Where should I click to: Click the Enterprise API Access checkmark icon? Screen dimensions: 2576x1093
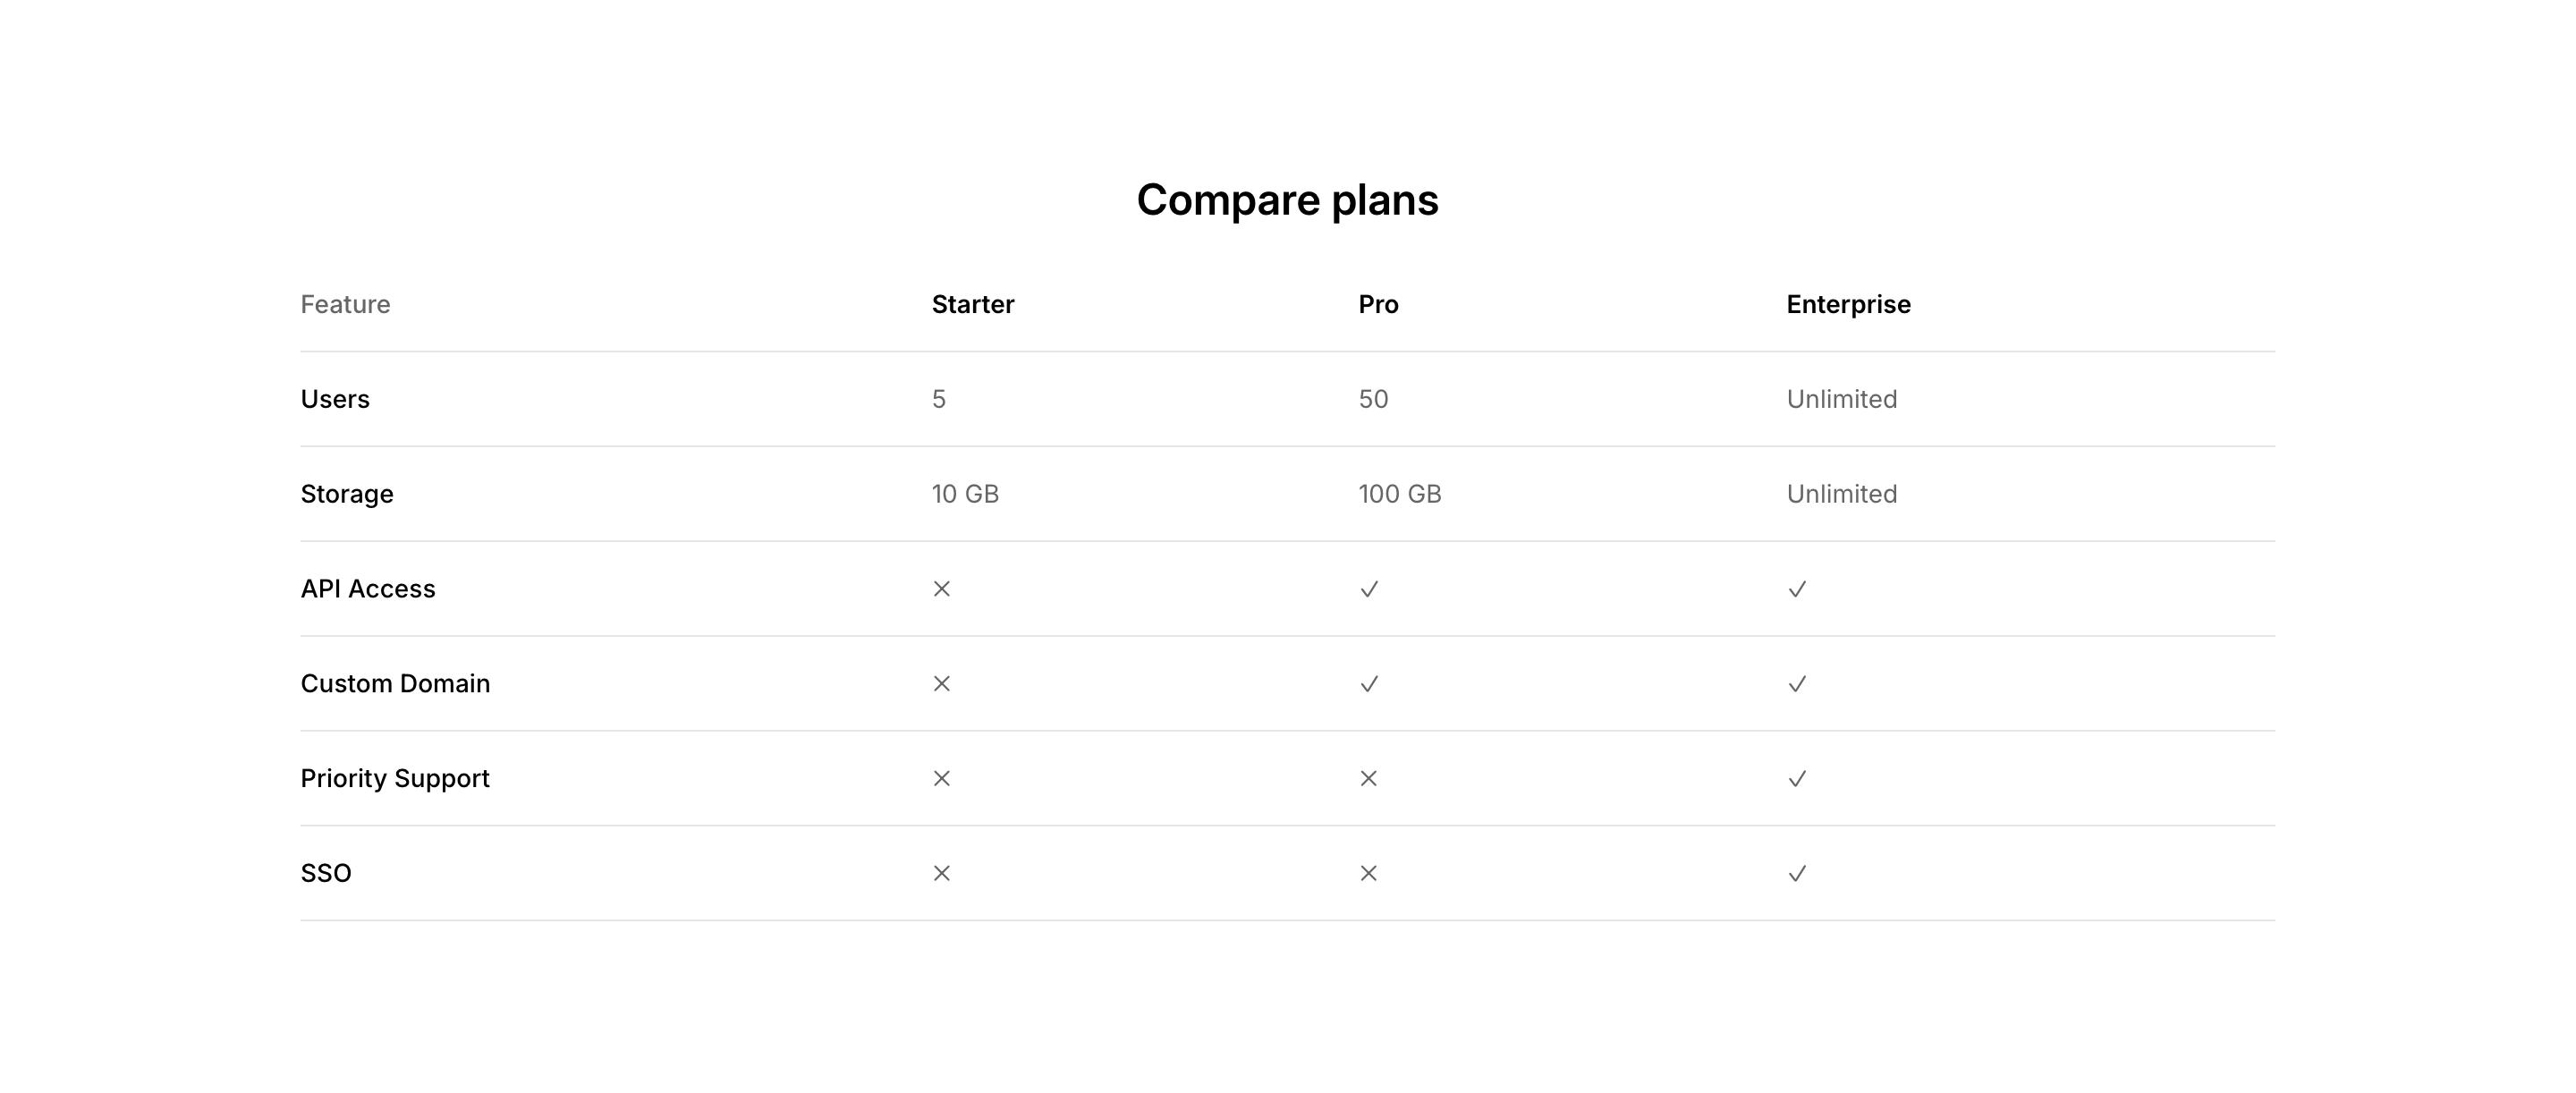pos(1797,589)
